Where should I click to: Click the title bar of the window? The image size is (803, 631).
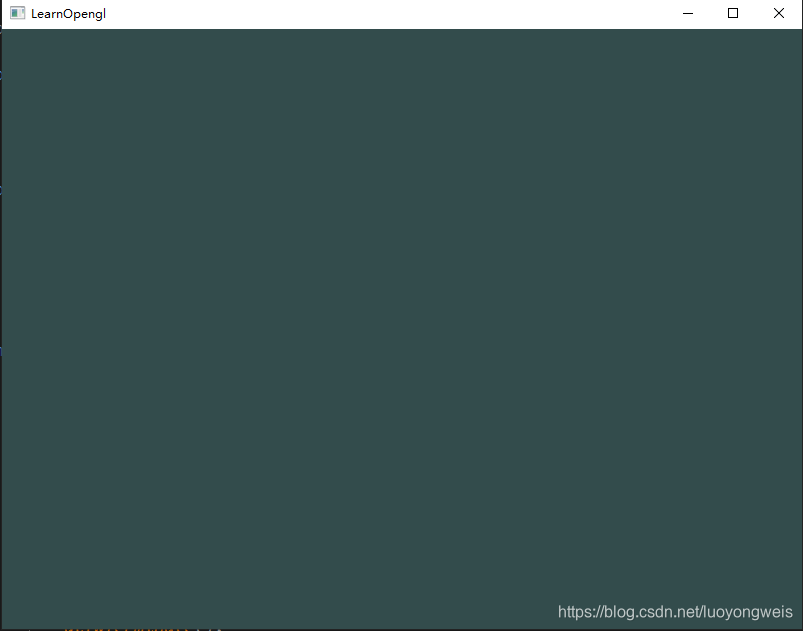(x=400, y=13)
